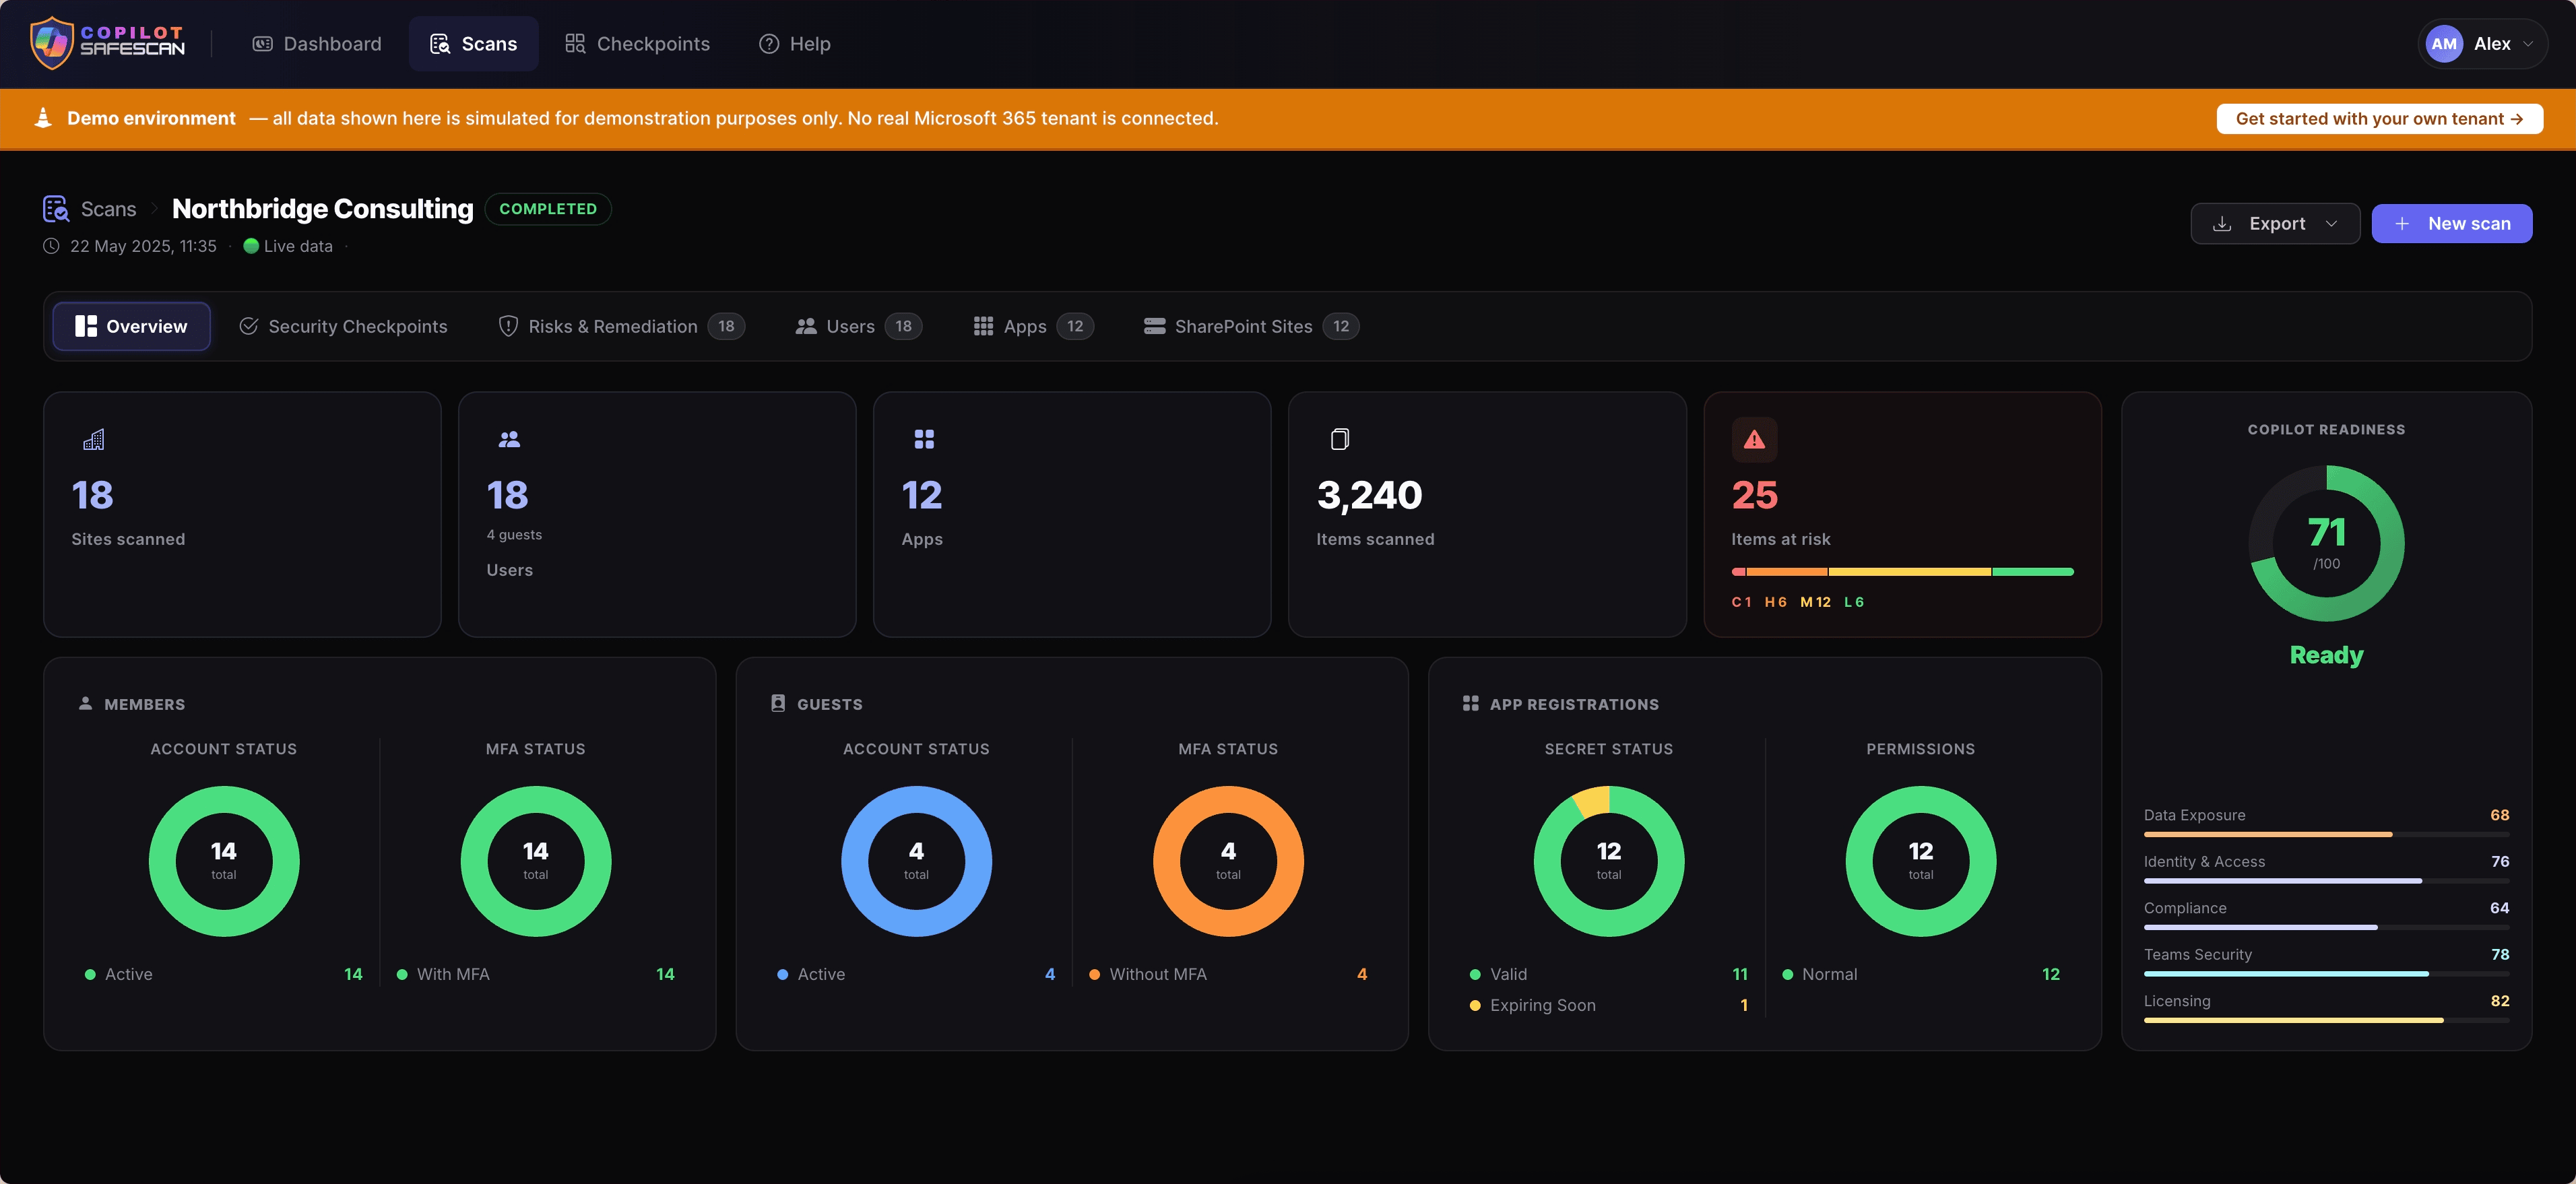
Task: Click the Guests MFA Status orange donut
Action: [1228, 861]
